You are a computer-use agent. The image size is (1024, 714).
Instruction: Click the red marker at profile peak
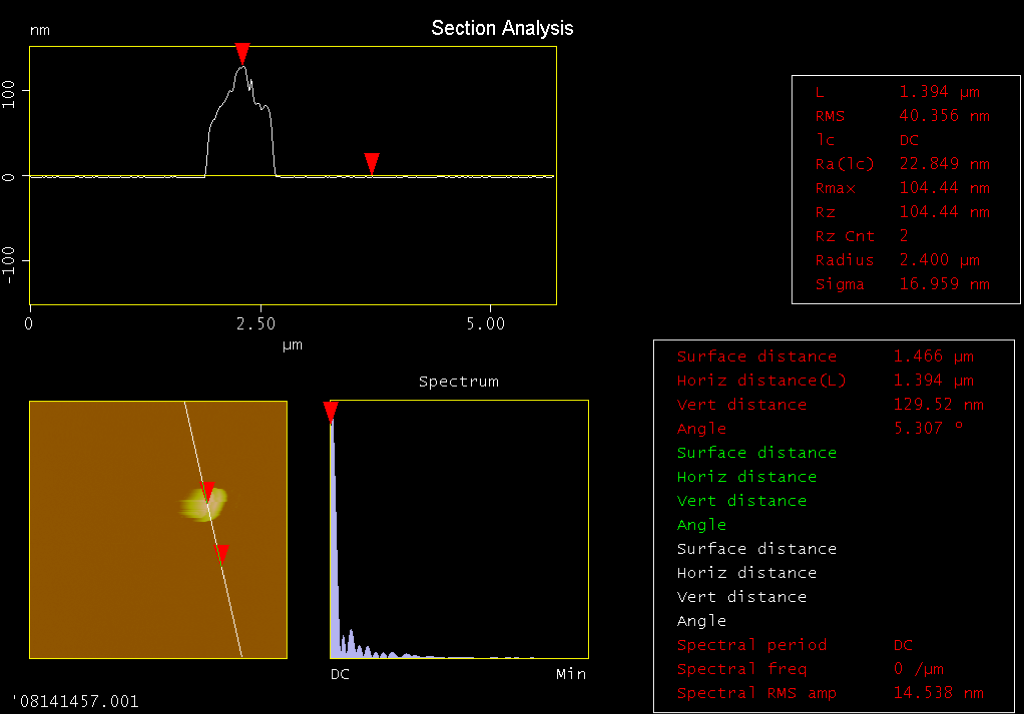click(x=242, y=54)
